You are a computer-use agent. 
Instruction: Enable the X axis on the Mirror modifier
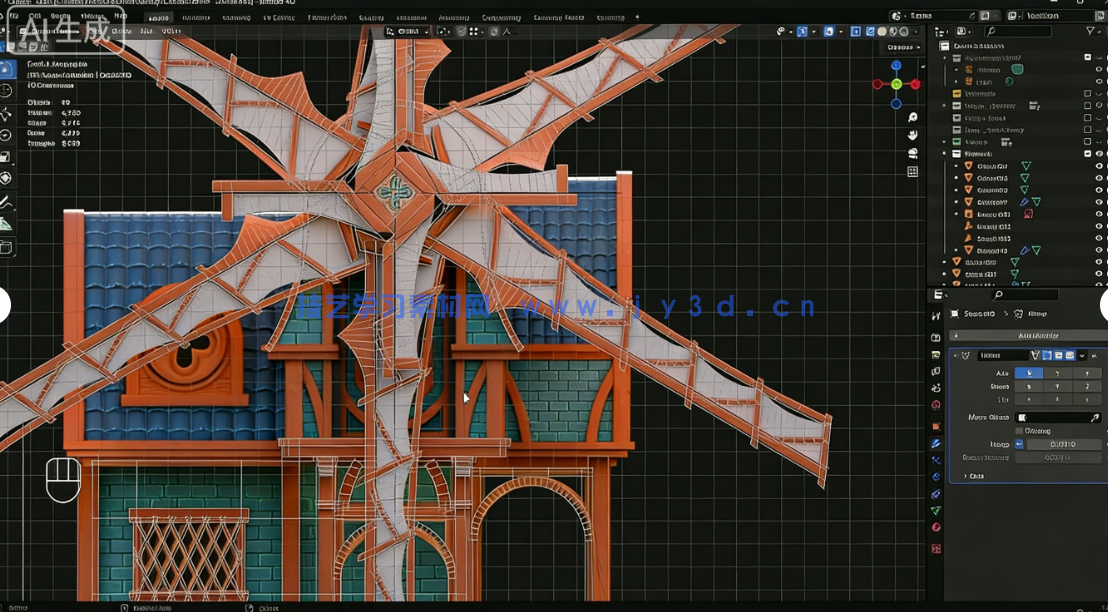[1028, 372]
